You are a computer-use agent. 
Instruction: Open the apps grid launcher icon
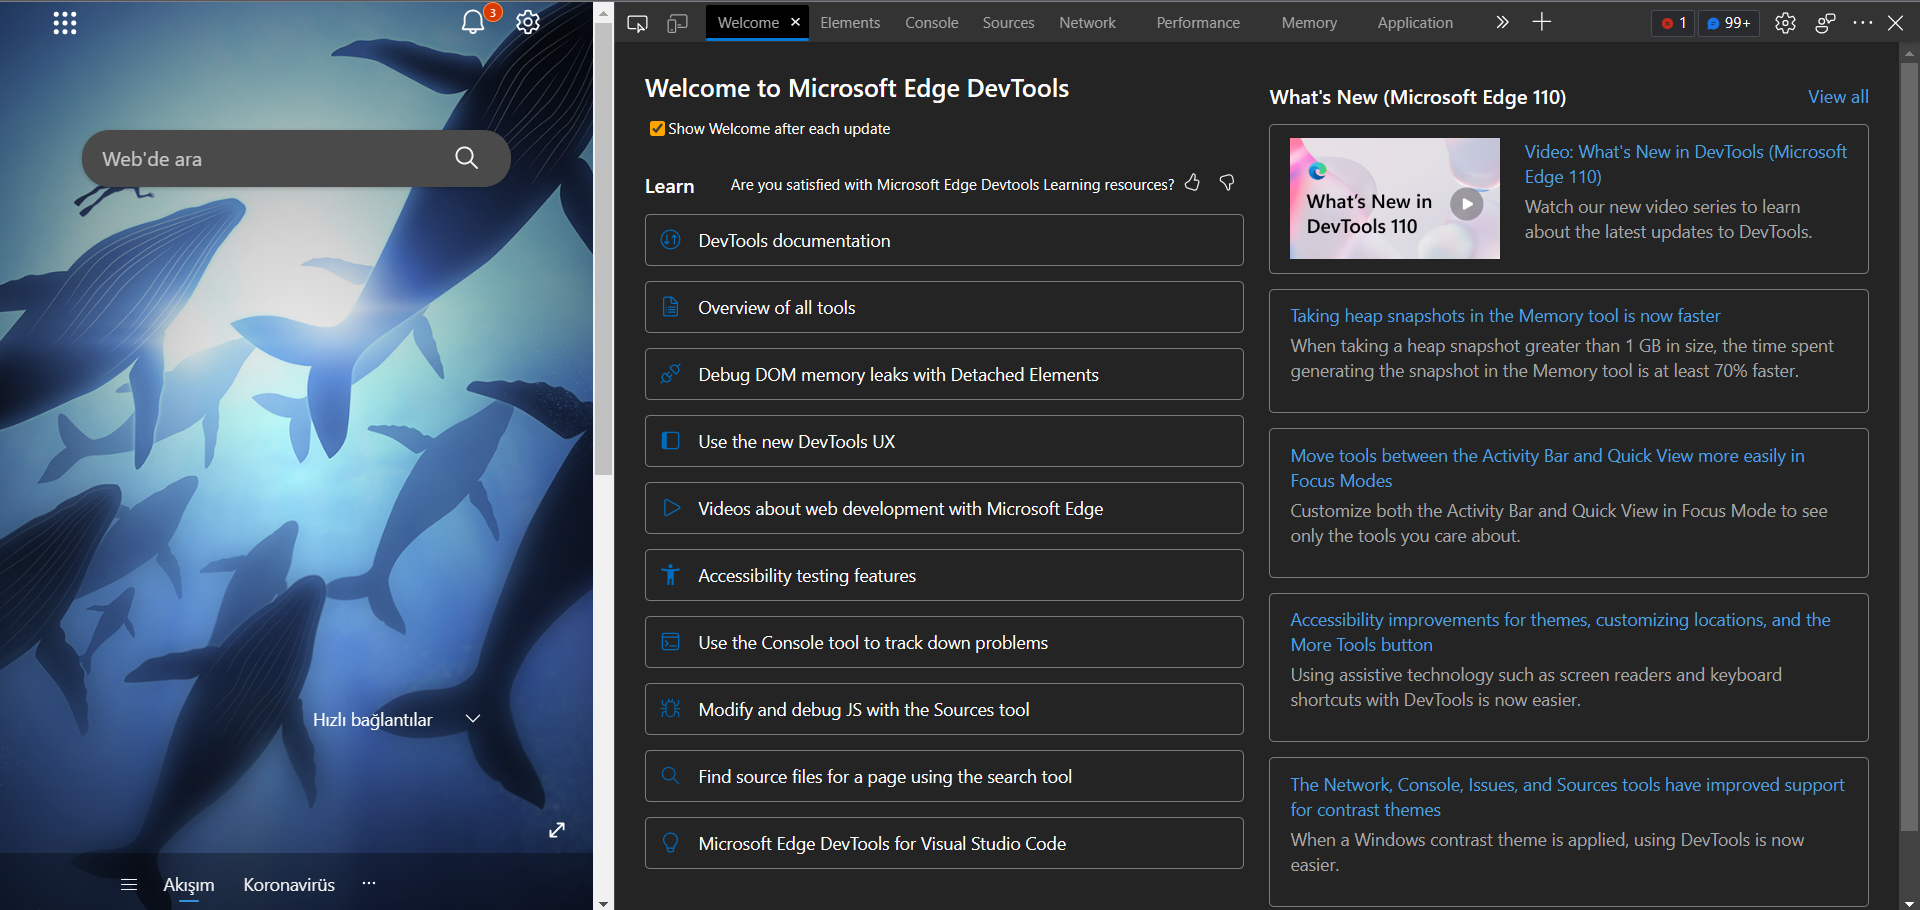click(65, 23)
